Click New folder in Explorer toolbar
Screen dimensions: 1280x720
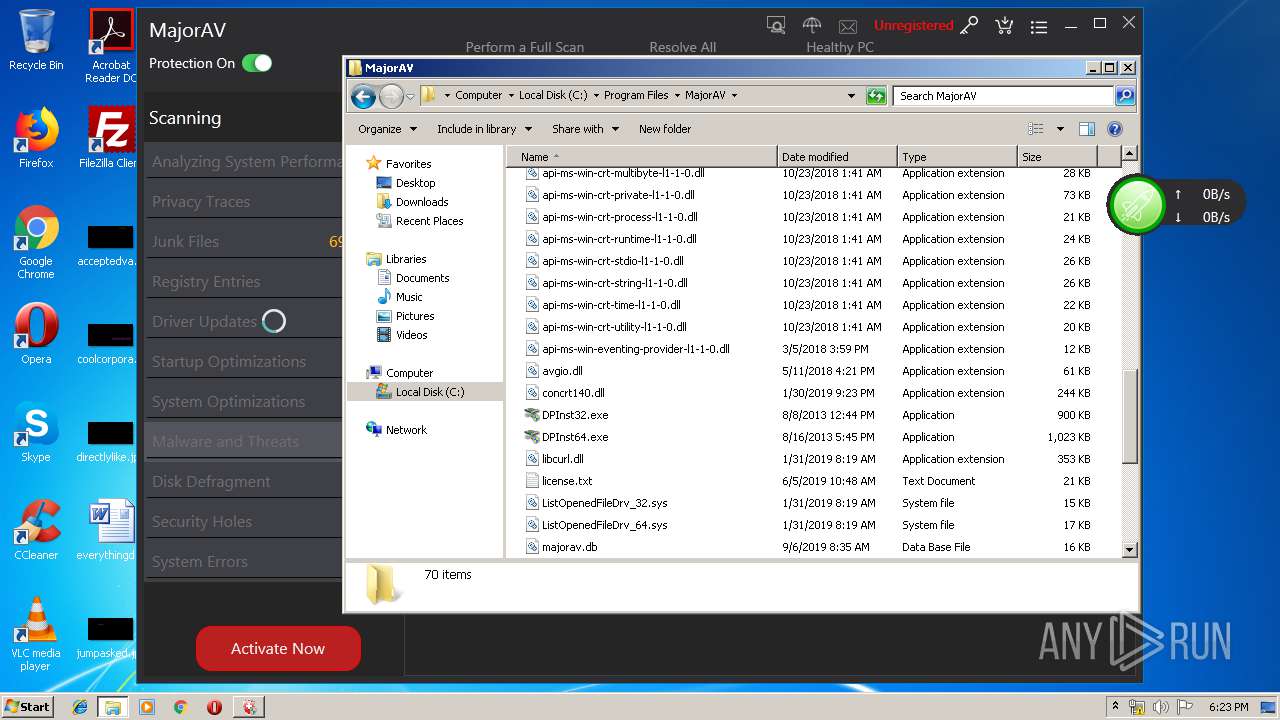point(665,129)
